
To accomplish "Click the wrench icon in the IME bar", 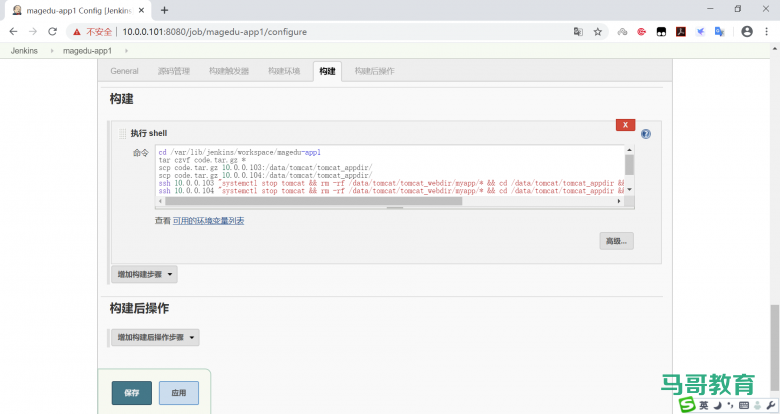I will point(771,406).
